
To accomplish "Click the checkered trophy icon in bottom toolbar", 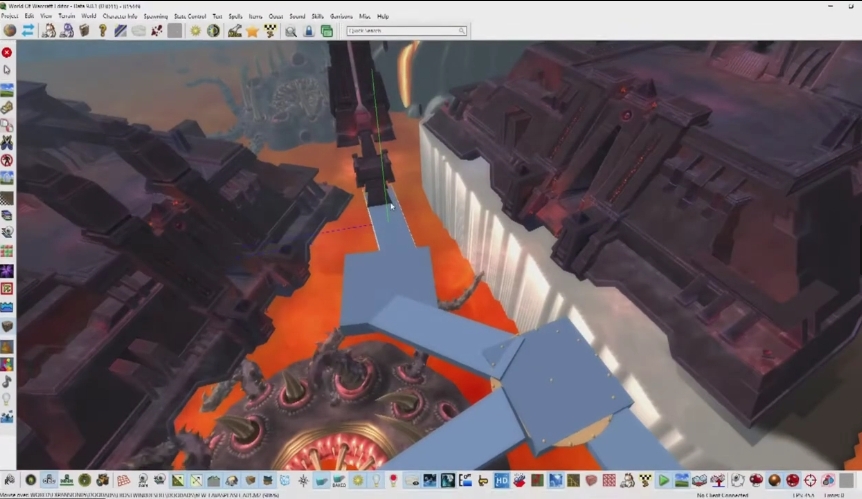I will tap(645, 481).
